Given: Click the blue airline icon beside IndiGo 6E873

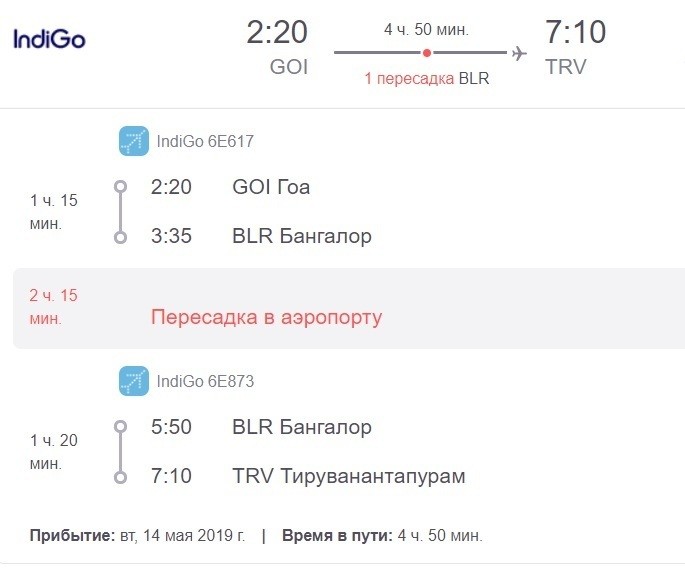Looking at the screenshot, I should click(x=133, y=381).
